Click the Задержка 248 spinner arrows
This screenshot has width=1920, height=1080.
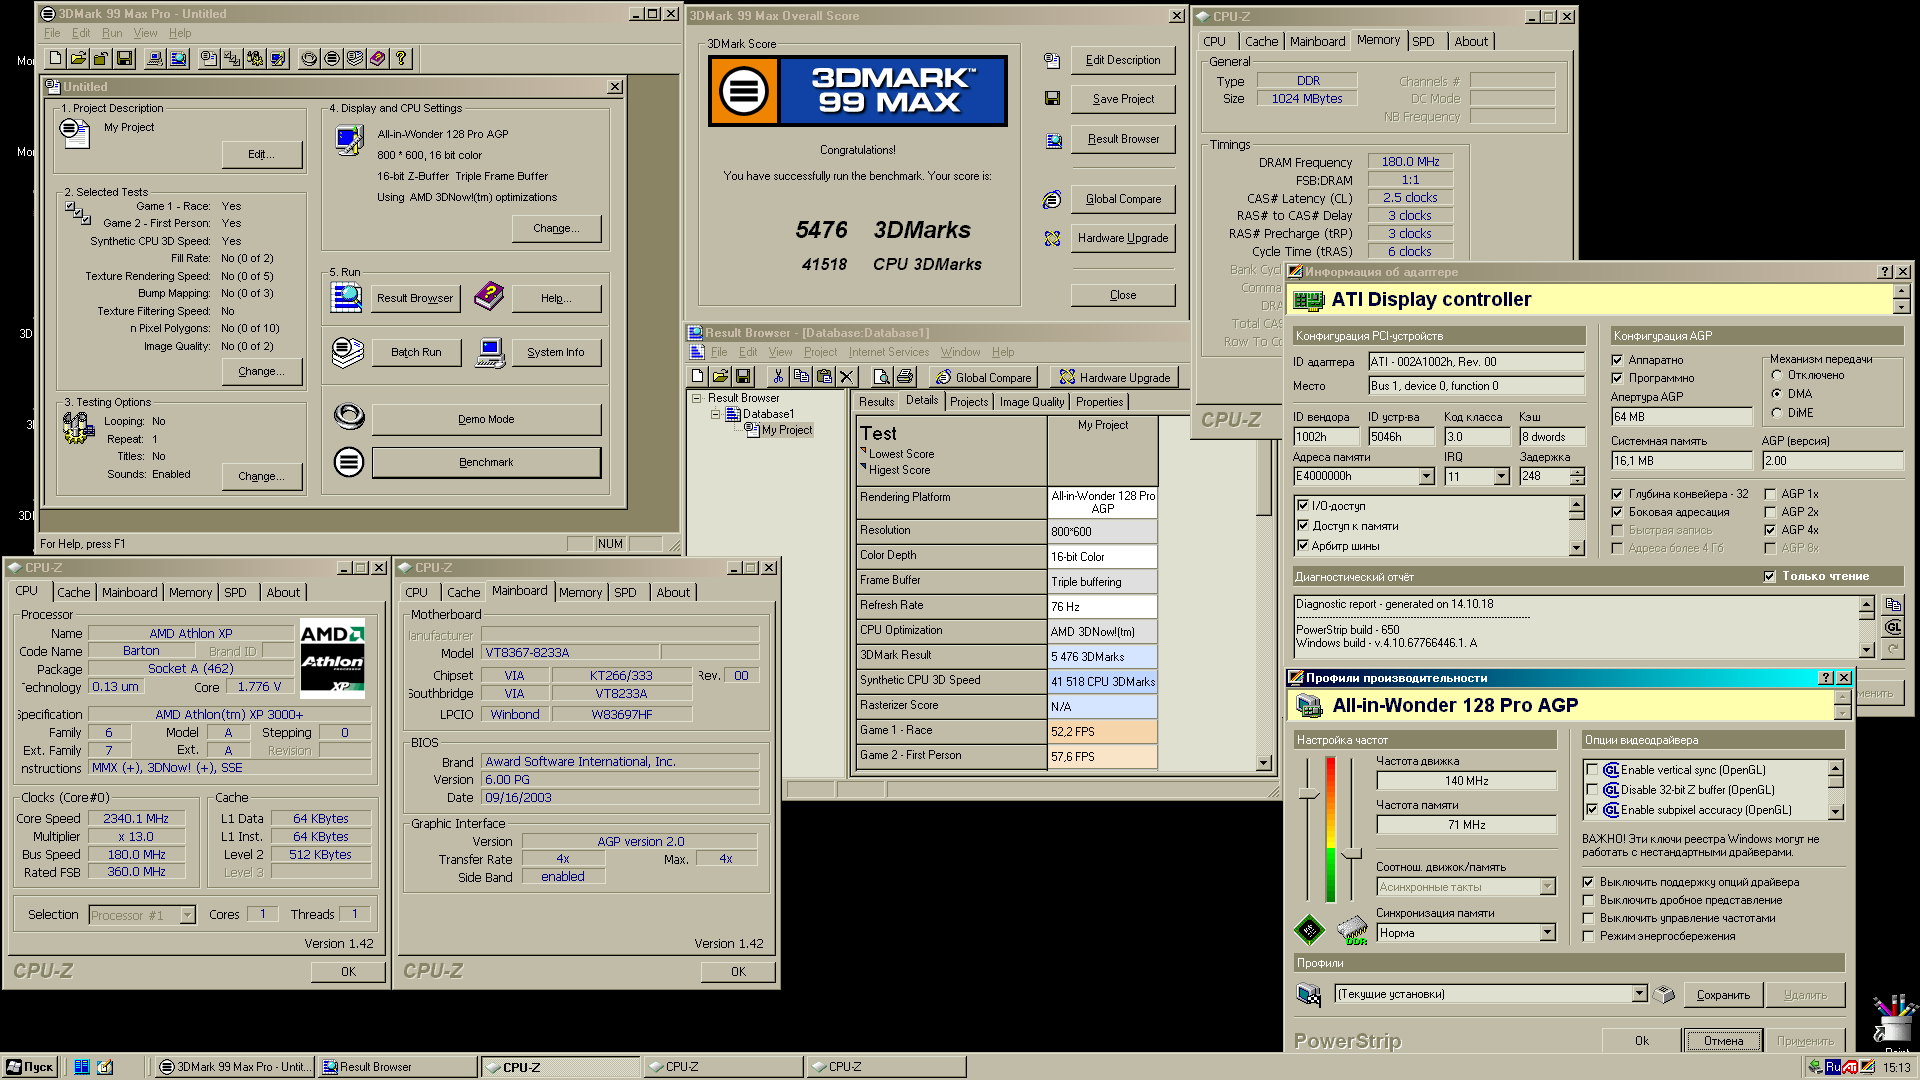click(x=1577, y=477)
